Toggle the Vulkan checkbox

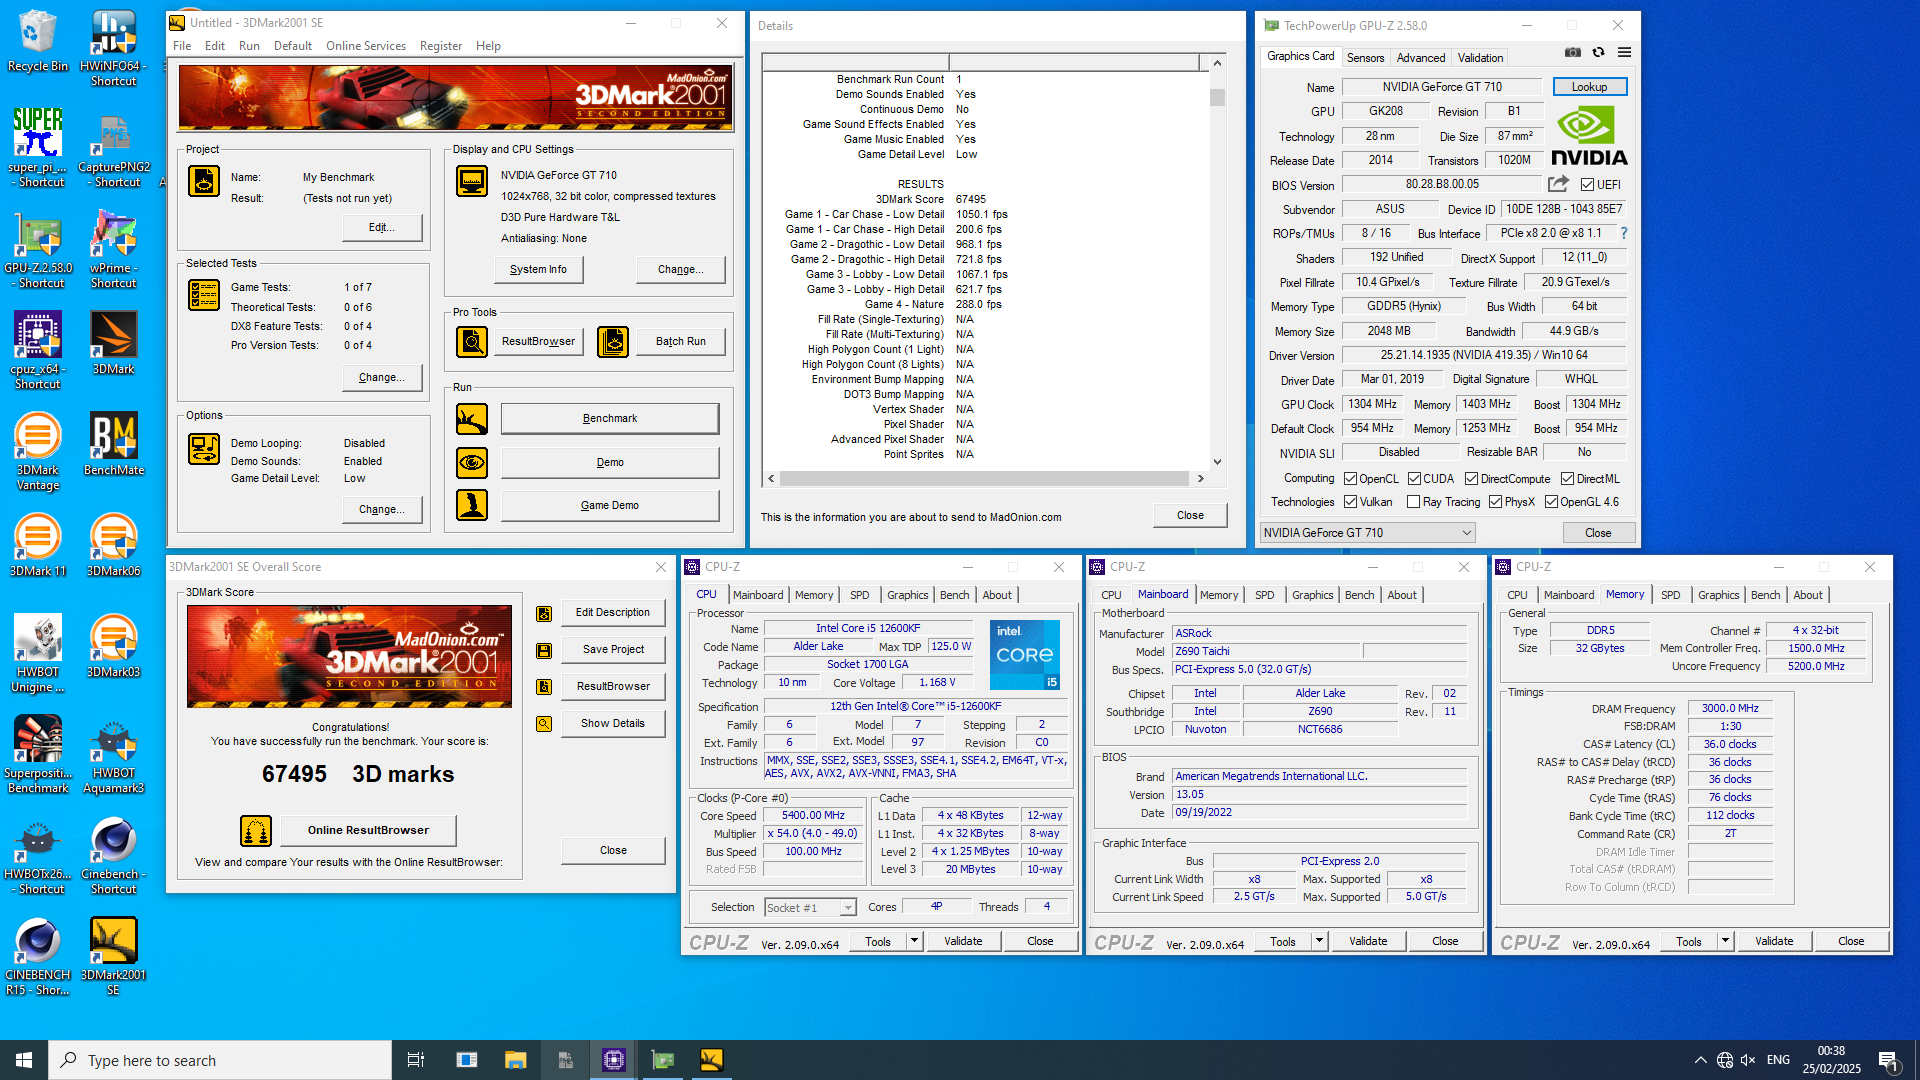click(1350, 502)
